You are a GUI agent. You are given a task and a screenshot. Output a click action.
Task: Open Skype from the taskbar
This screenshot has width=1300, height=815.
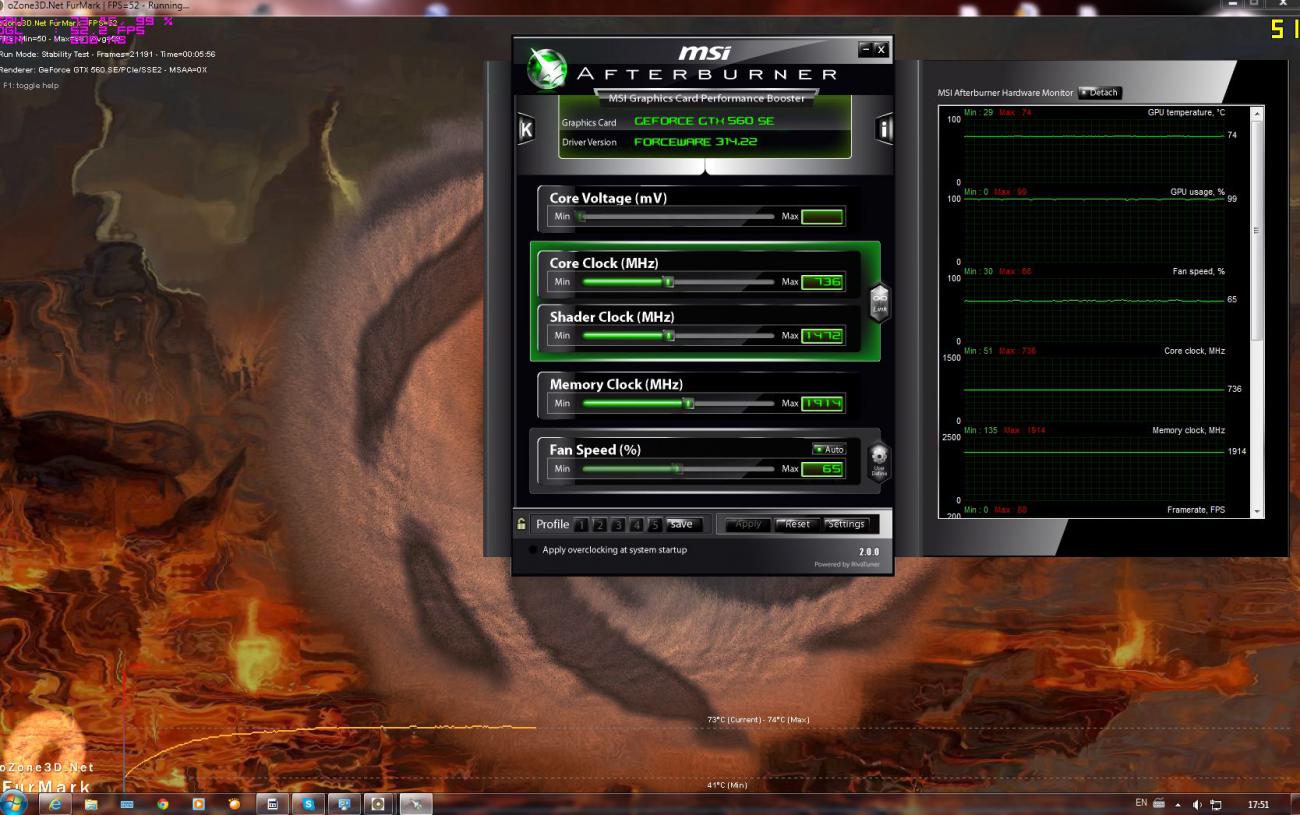point(308,803)
